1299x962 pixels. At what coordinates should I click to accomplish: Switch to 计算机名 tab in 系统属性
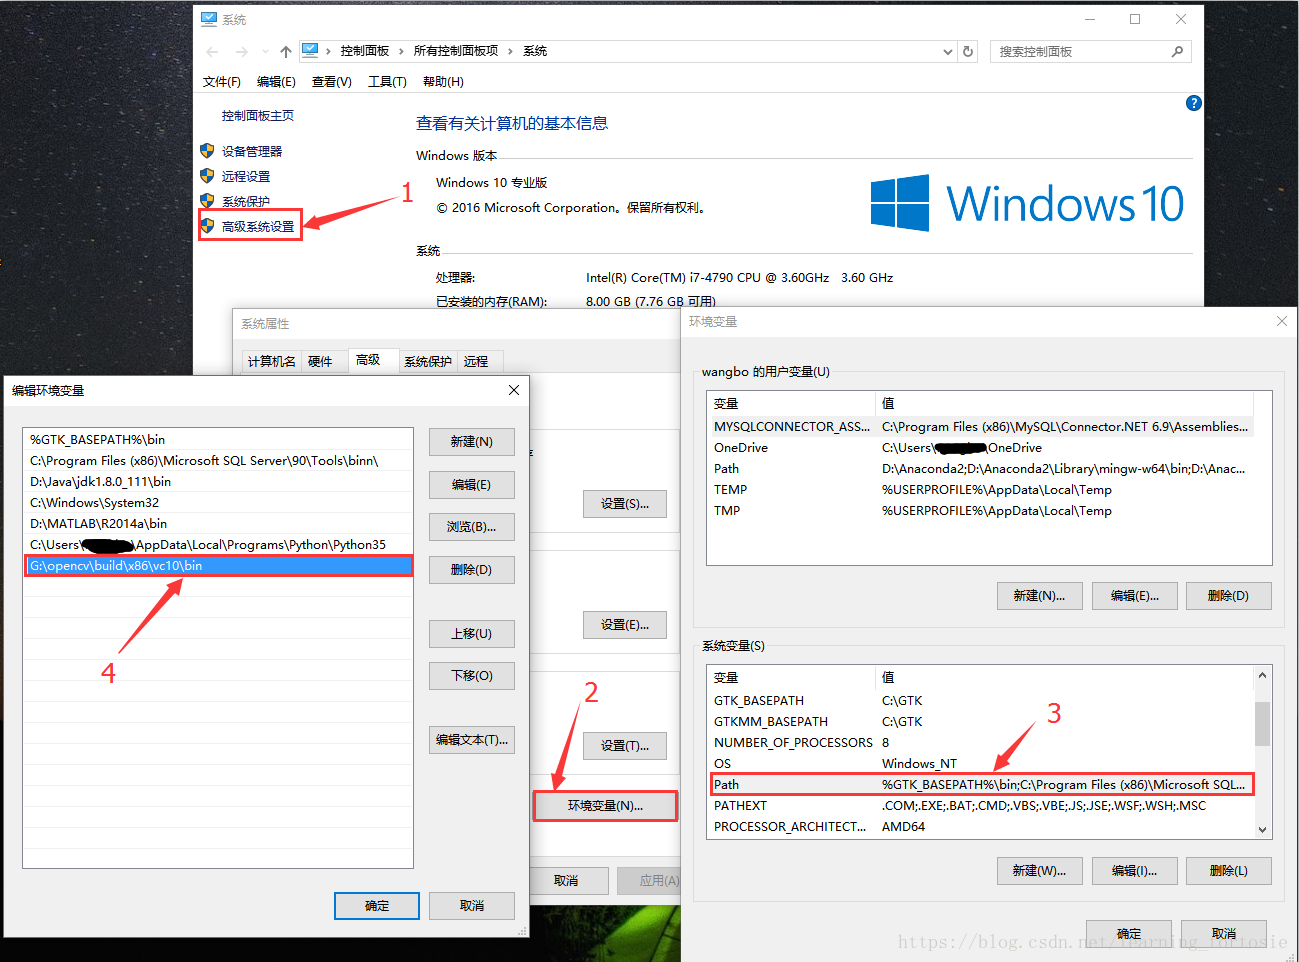[x=272, y=361]
